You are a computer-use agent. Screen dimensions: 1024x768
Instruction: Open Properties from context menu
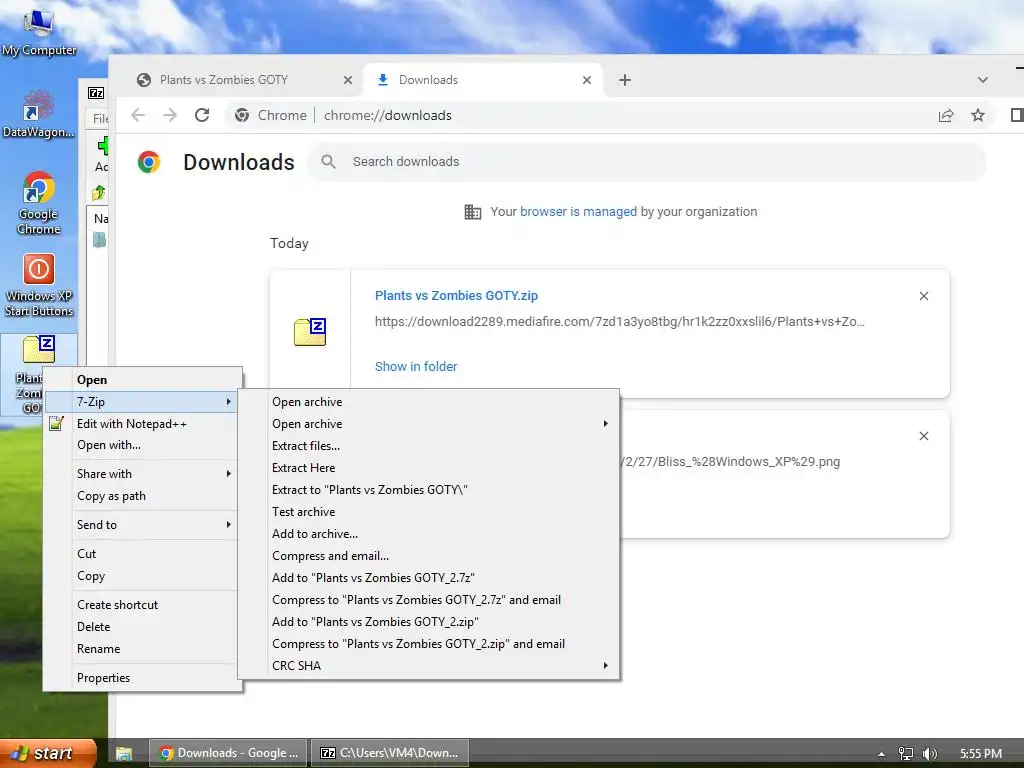tap(142, 677)
